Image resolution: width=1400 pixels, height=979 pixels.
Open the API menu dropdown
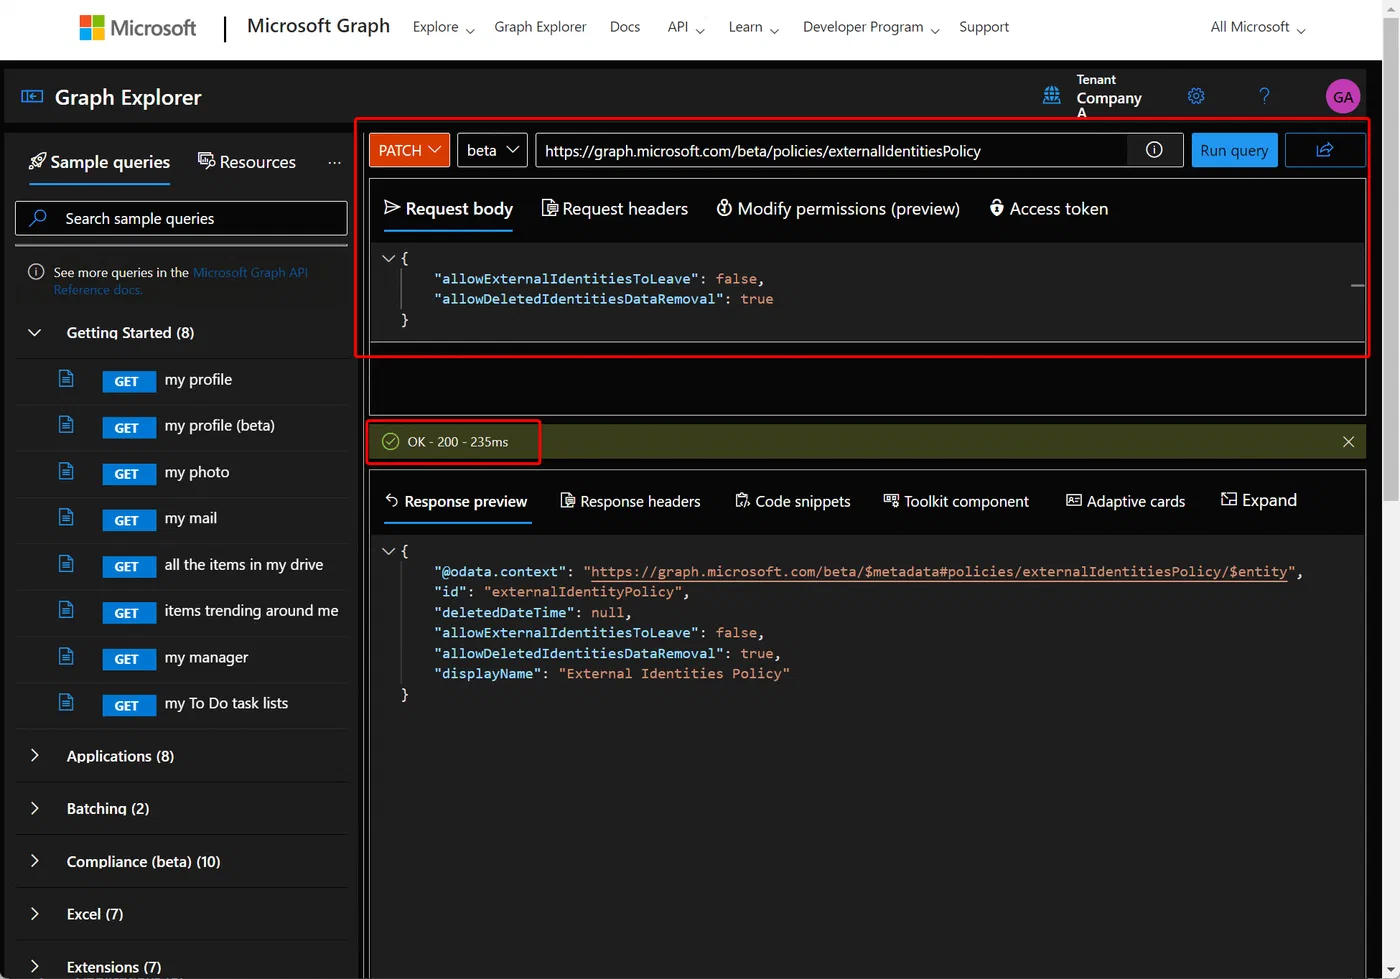[x=686, y=27]
